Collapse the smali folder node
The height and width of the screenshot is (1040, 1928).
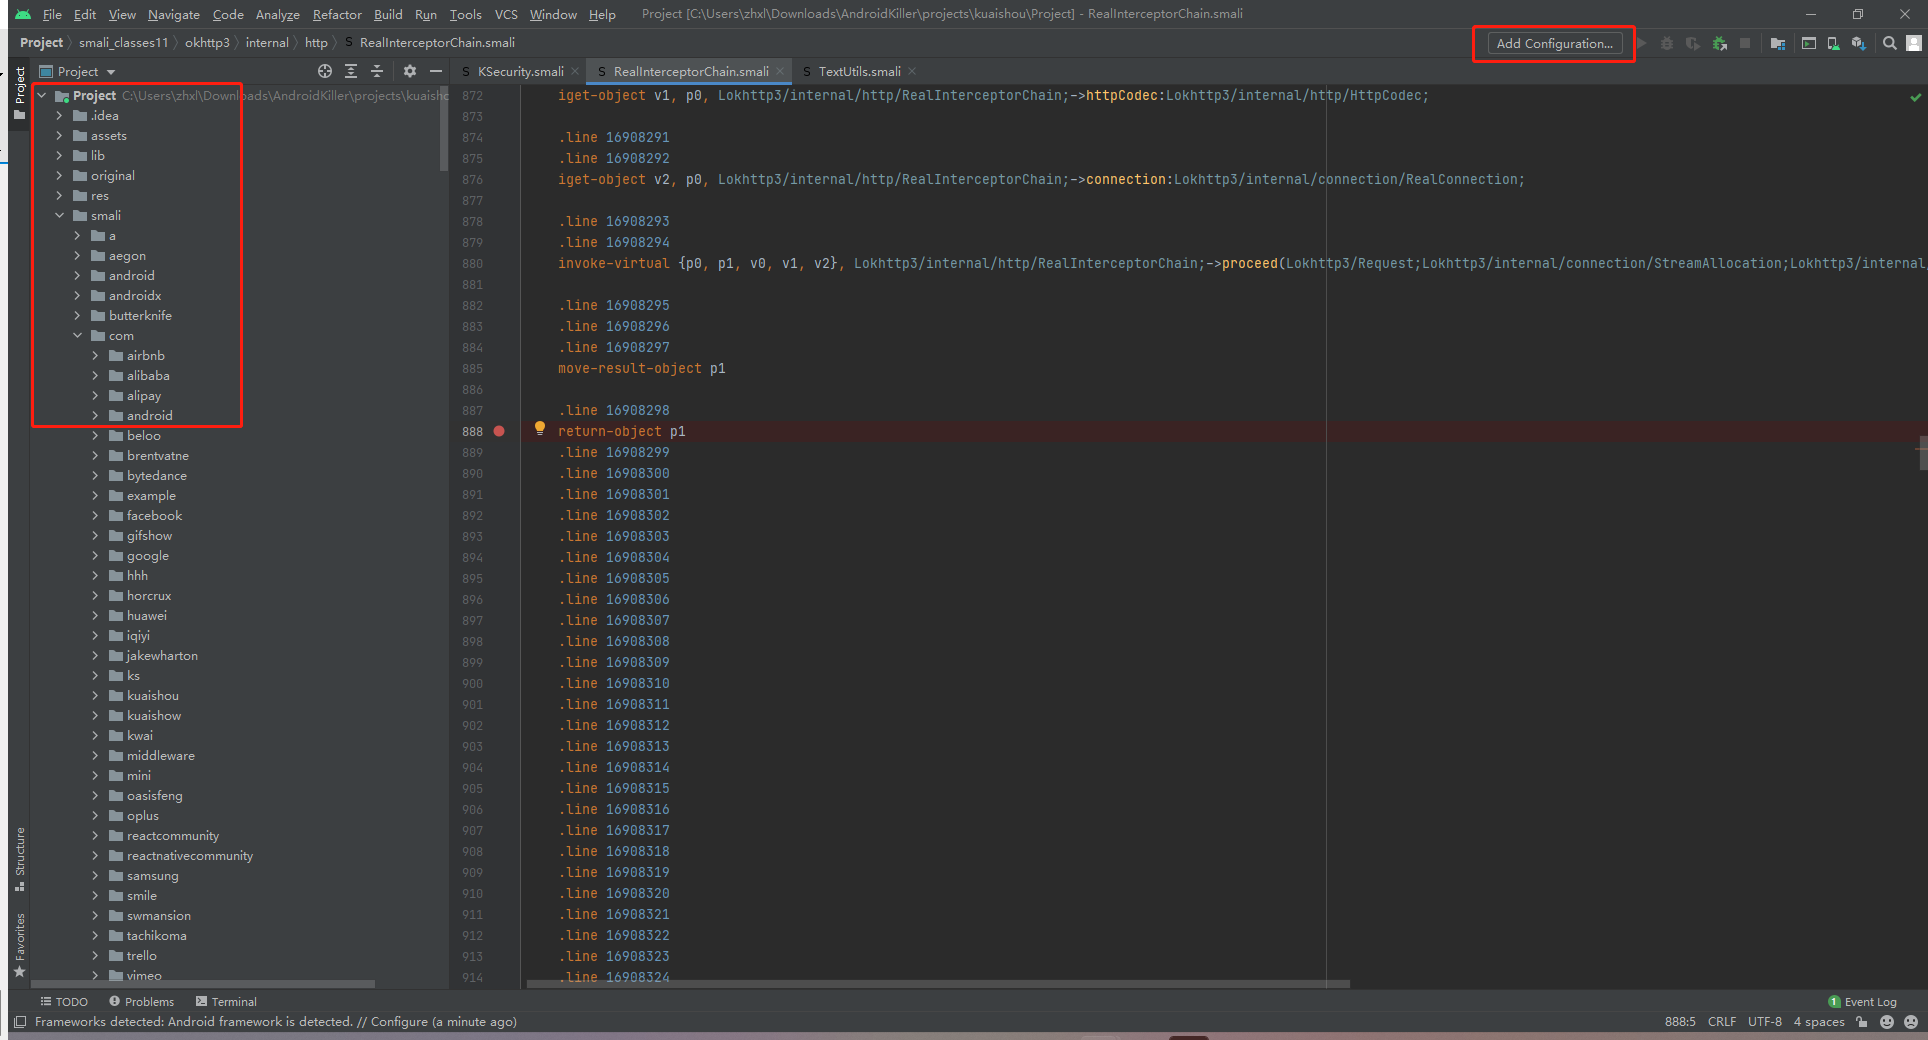click(x=59, y=215)
